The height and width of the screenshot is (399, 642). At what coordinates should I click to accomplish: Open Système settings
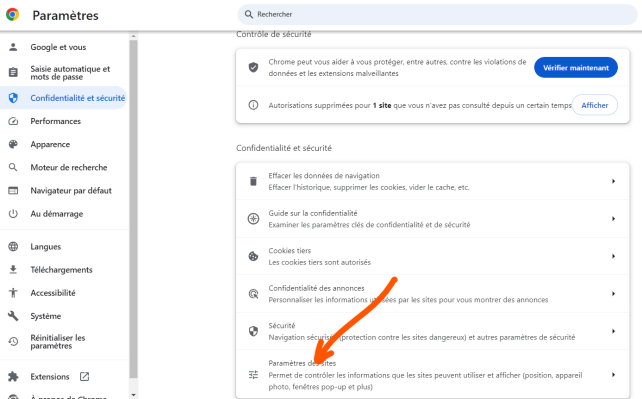click(45, 316)
